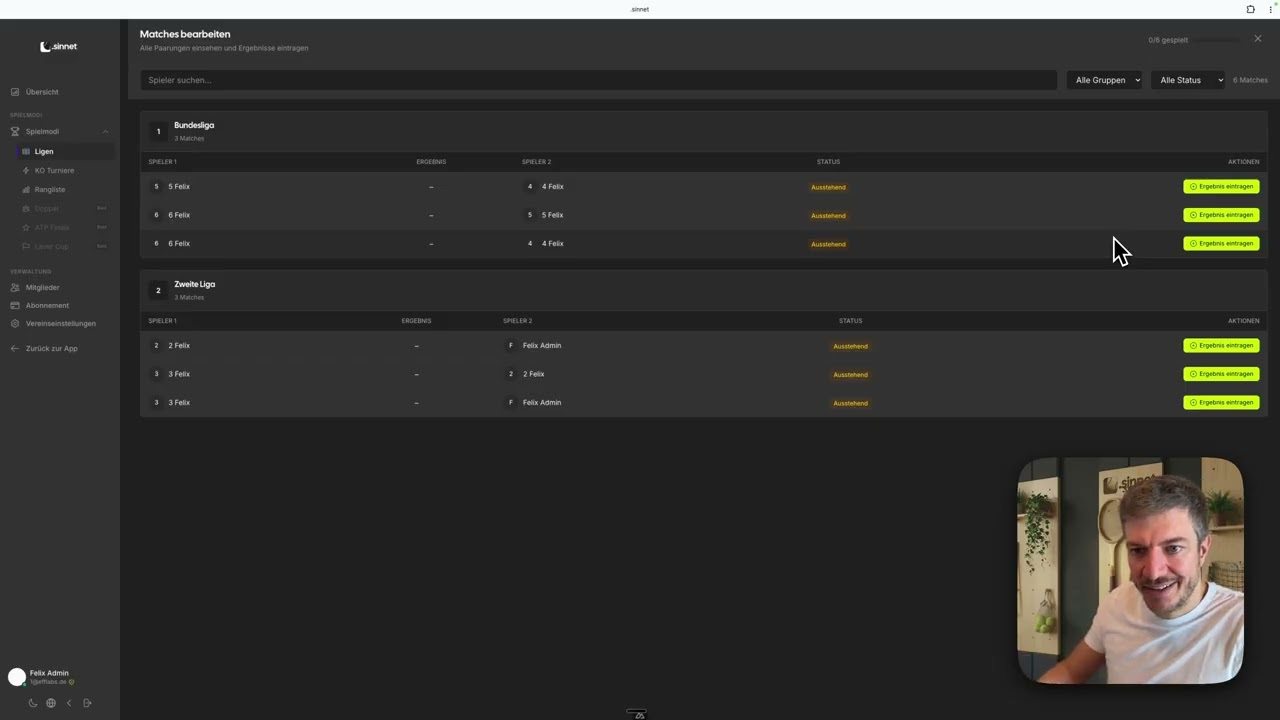Click the Zurück zur App arrow icon

point(15,348)
